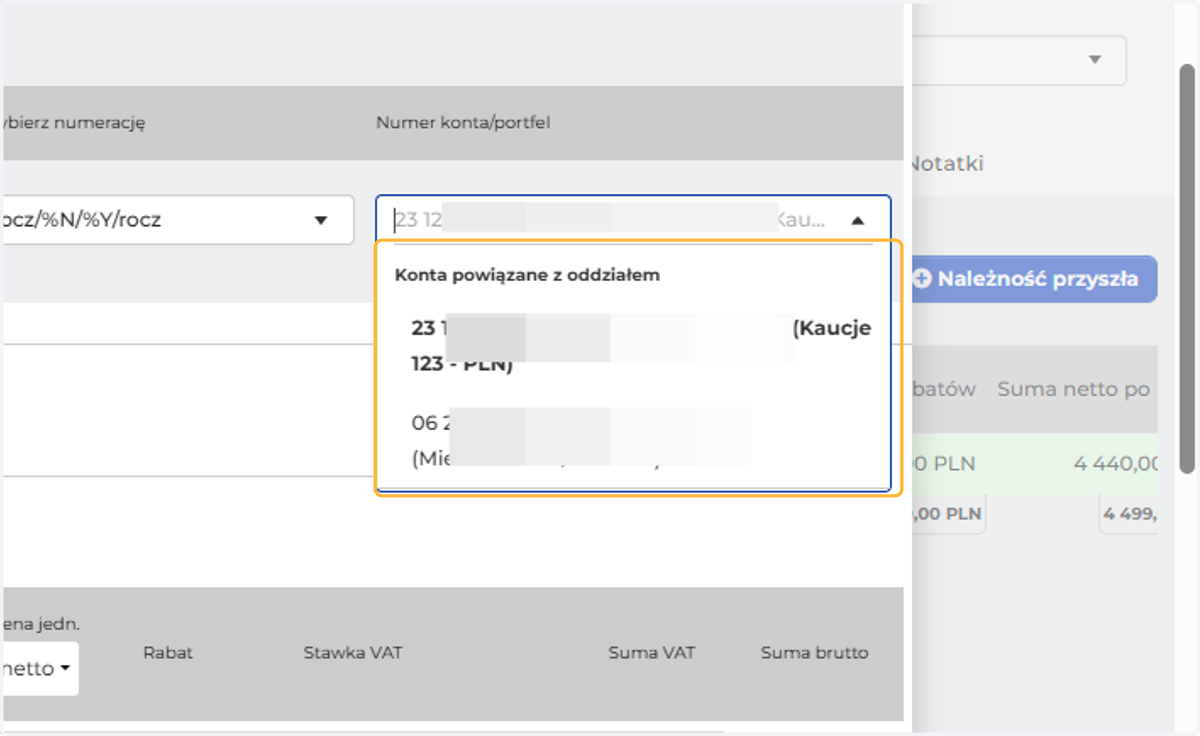Open the numbering format dropdown ending '/rocz'
This screenshot has height=736, width=1200.
click(177, 220)
